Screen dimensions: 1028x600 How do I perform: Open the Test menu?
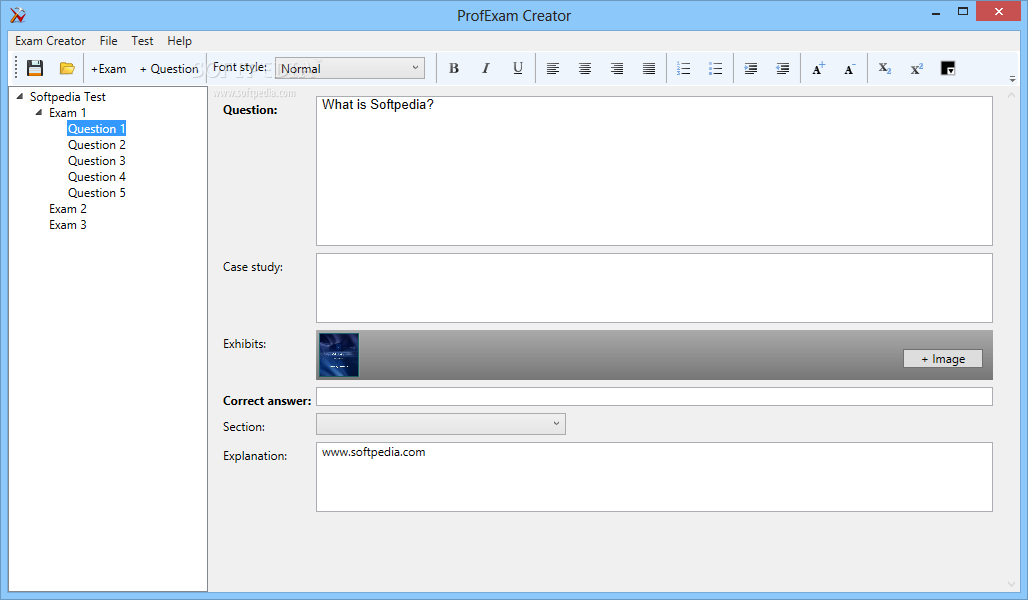(x=142, y=41)
